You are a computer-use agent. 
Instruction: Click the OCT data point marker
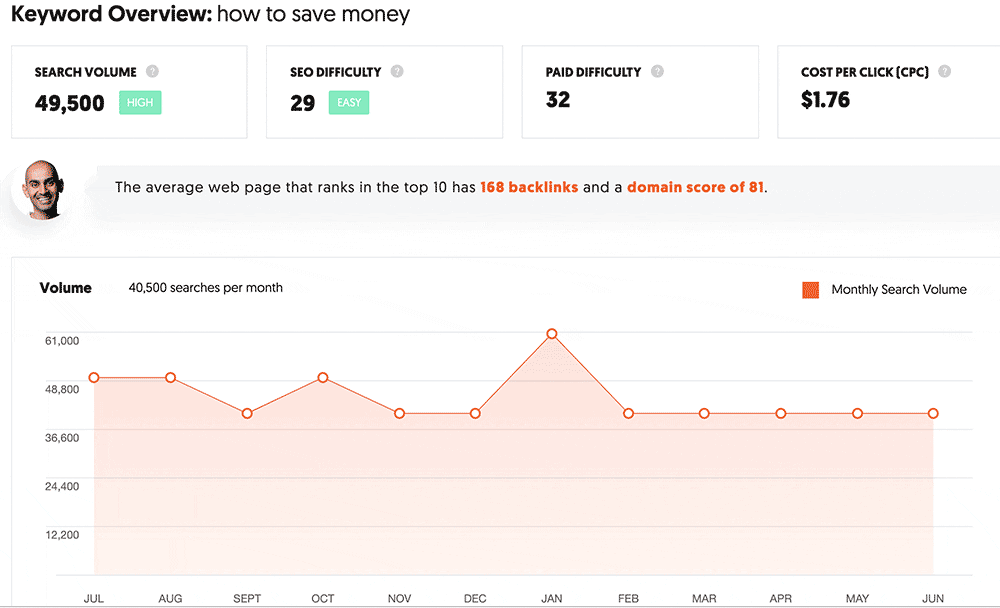point(323,378)
